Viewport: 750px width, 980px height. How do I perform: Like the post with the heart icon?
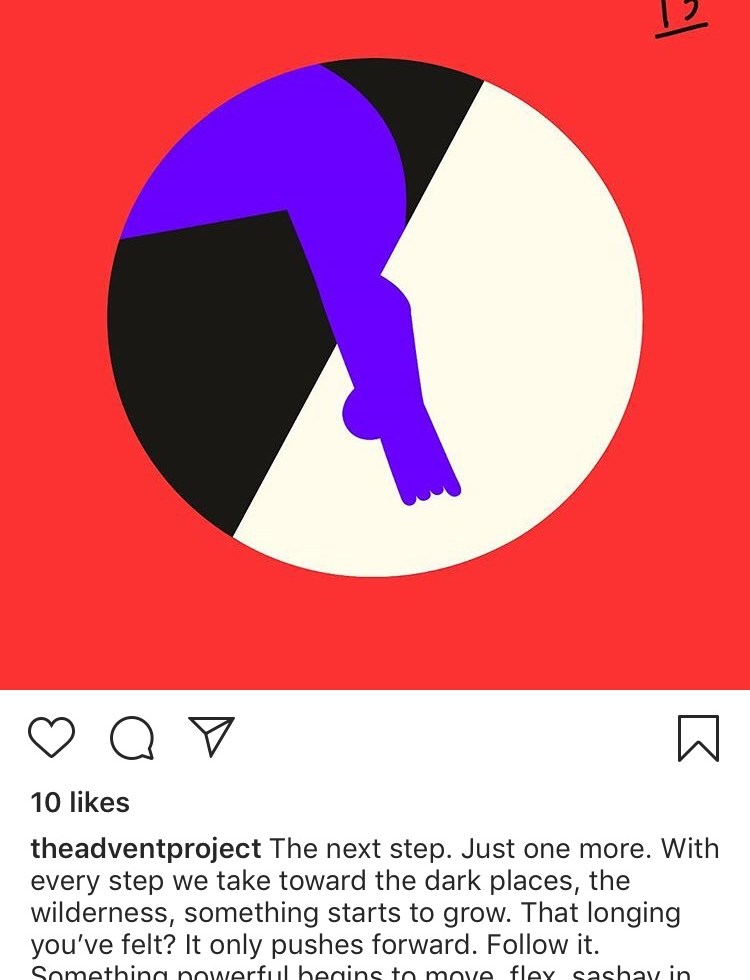[52, 738]
